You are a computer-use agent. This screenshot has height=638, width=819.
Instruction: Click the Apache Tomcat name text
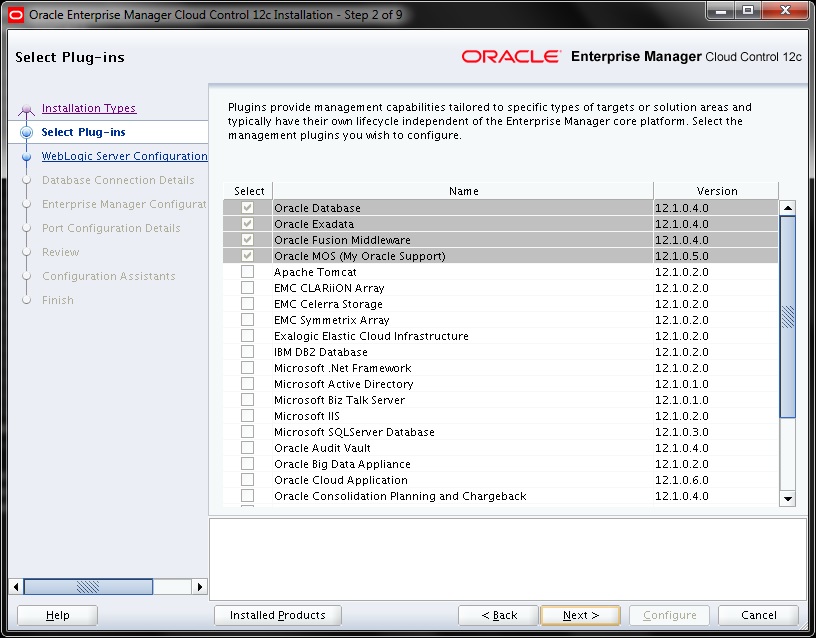[315, 272]
